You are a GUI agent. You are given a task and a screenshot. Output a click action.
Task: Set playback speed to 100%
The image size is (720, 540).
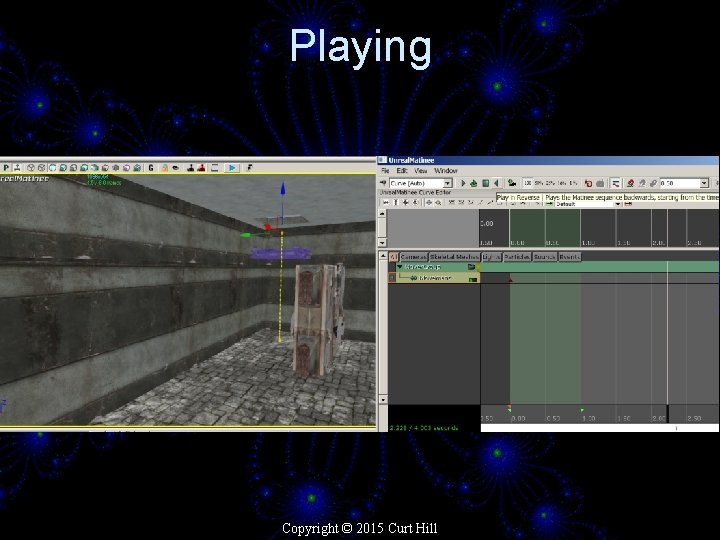tap(528, 183)
